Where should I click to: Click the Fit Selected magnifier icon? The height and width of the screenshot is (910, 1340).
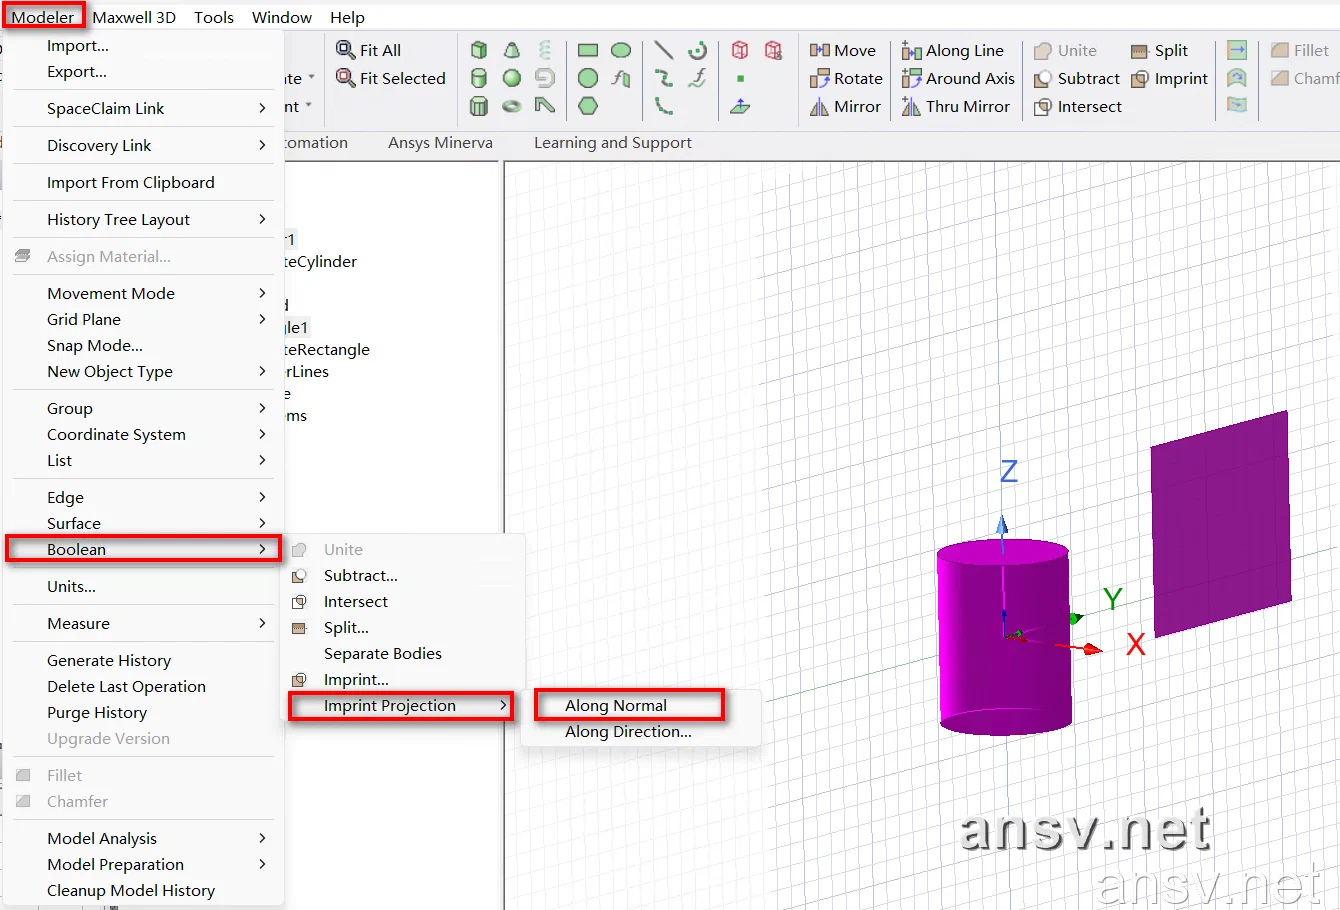[x=346, y=78]
